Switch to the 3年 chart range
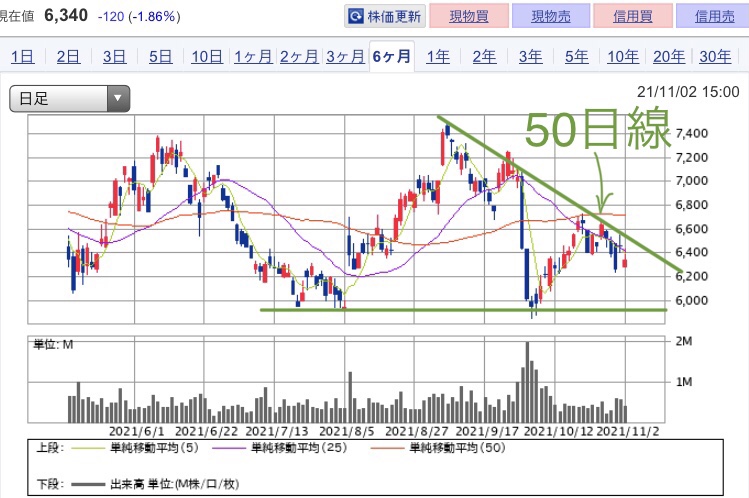The image size is (749, 498). [x=531, y=57]
